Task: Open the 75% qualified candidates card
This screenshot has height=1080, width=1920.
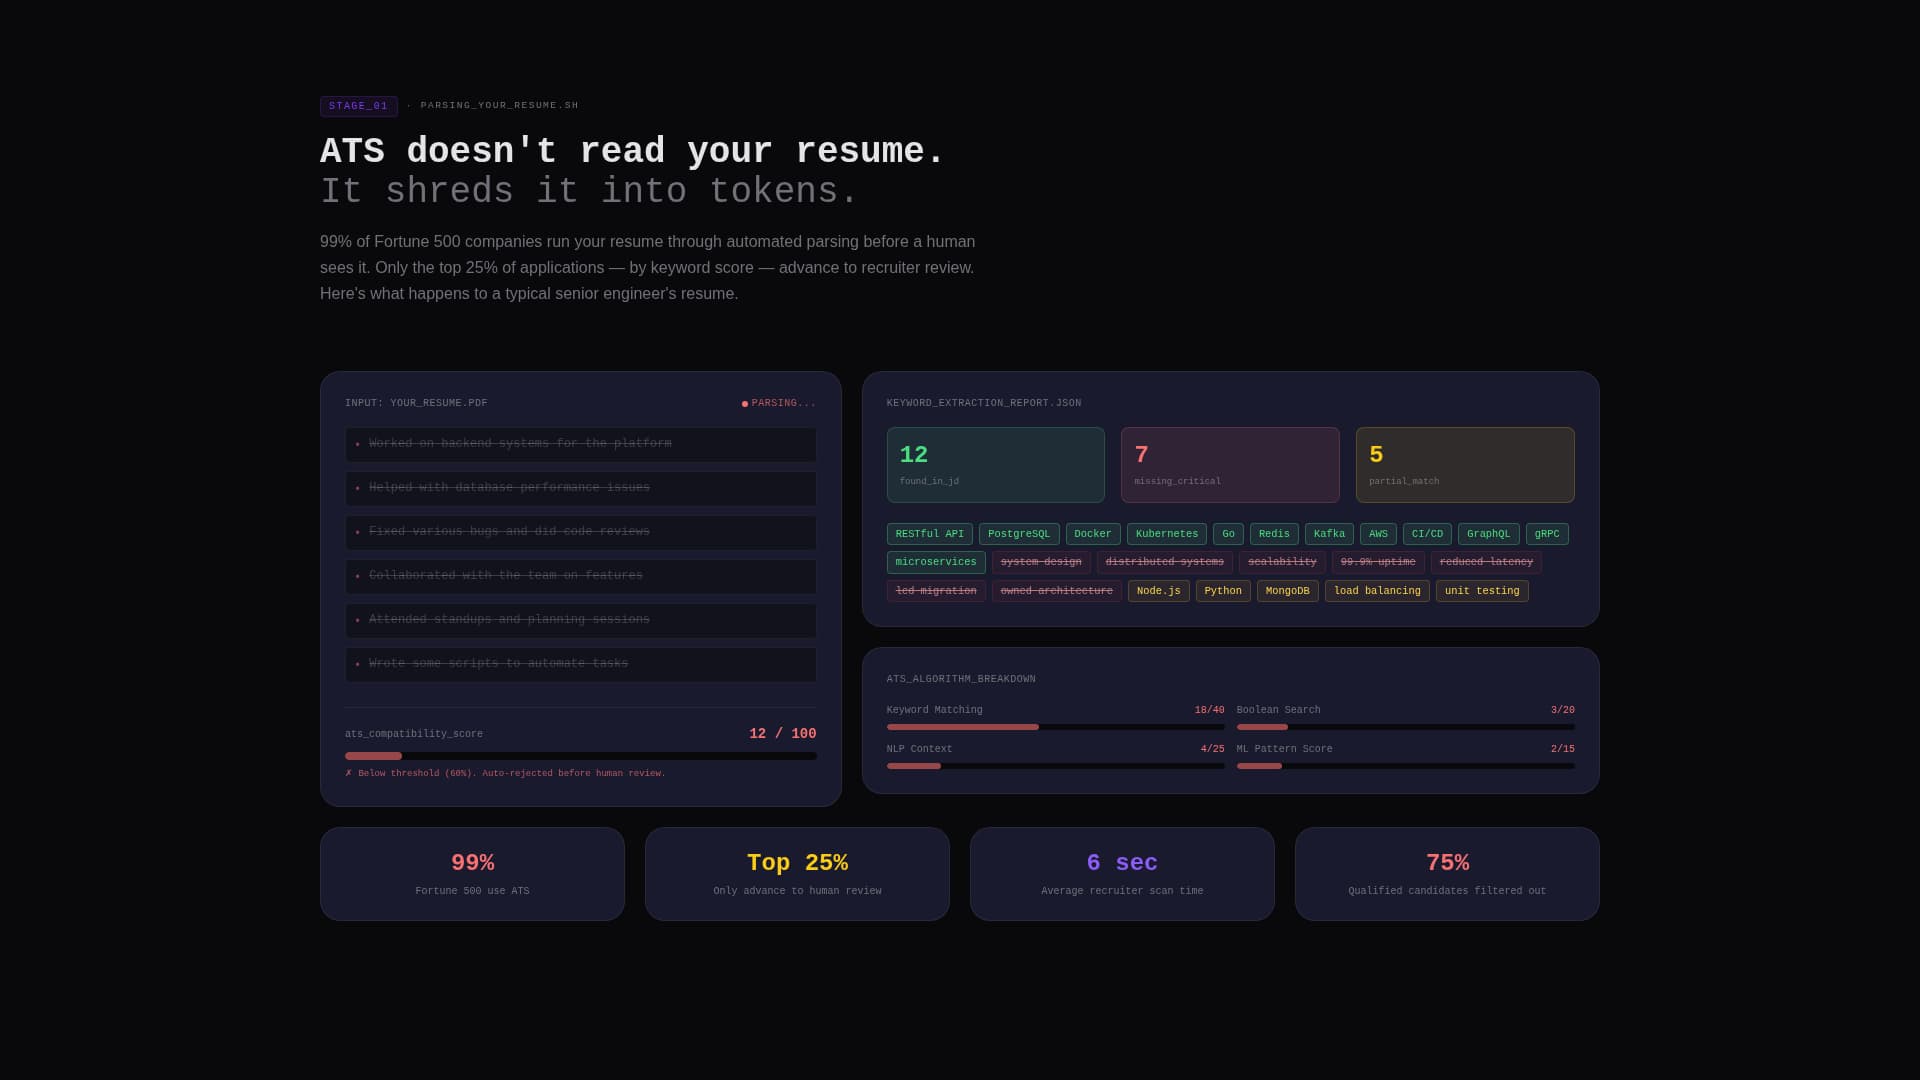Action: pos(1447,874)
